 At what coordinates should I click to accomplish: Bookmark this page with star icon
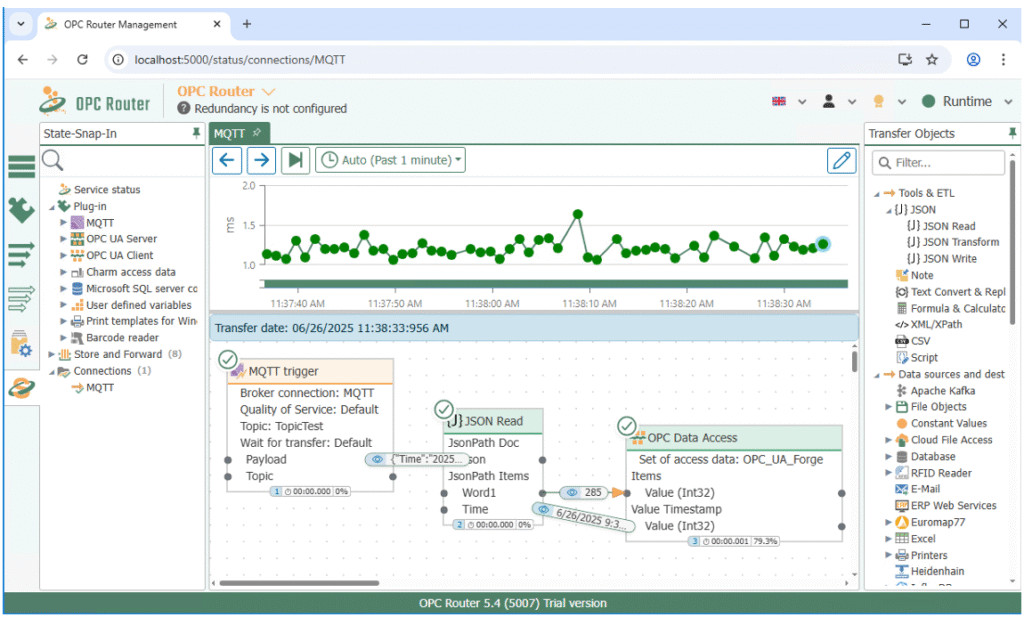[932, 59]
